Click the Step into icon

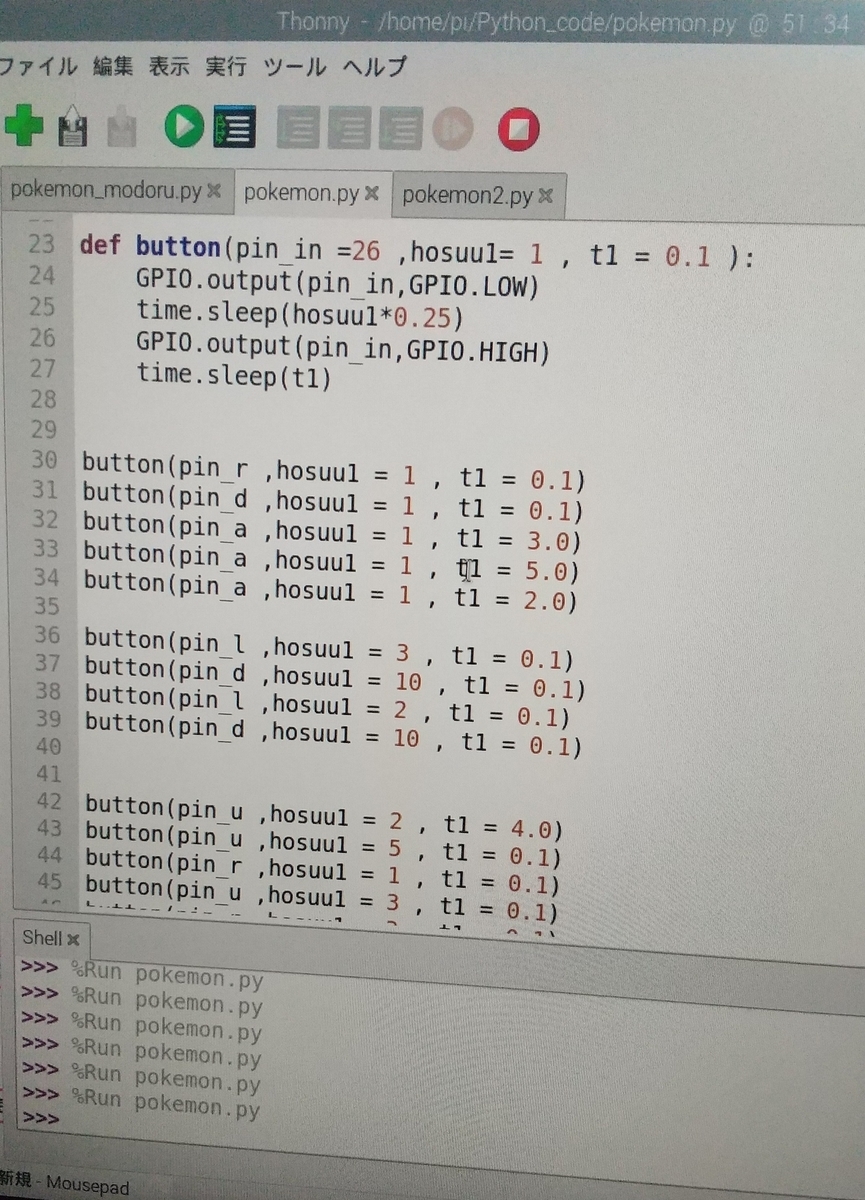pyautogui.click(x=348, y=129)
